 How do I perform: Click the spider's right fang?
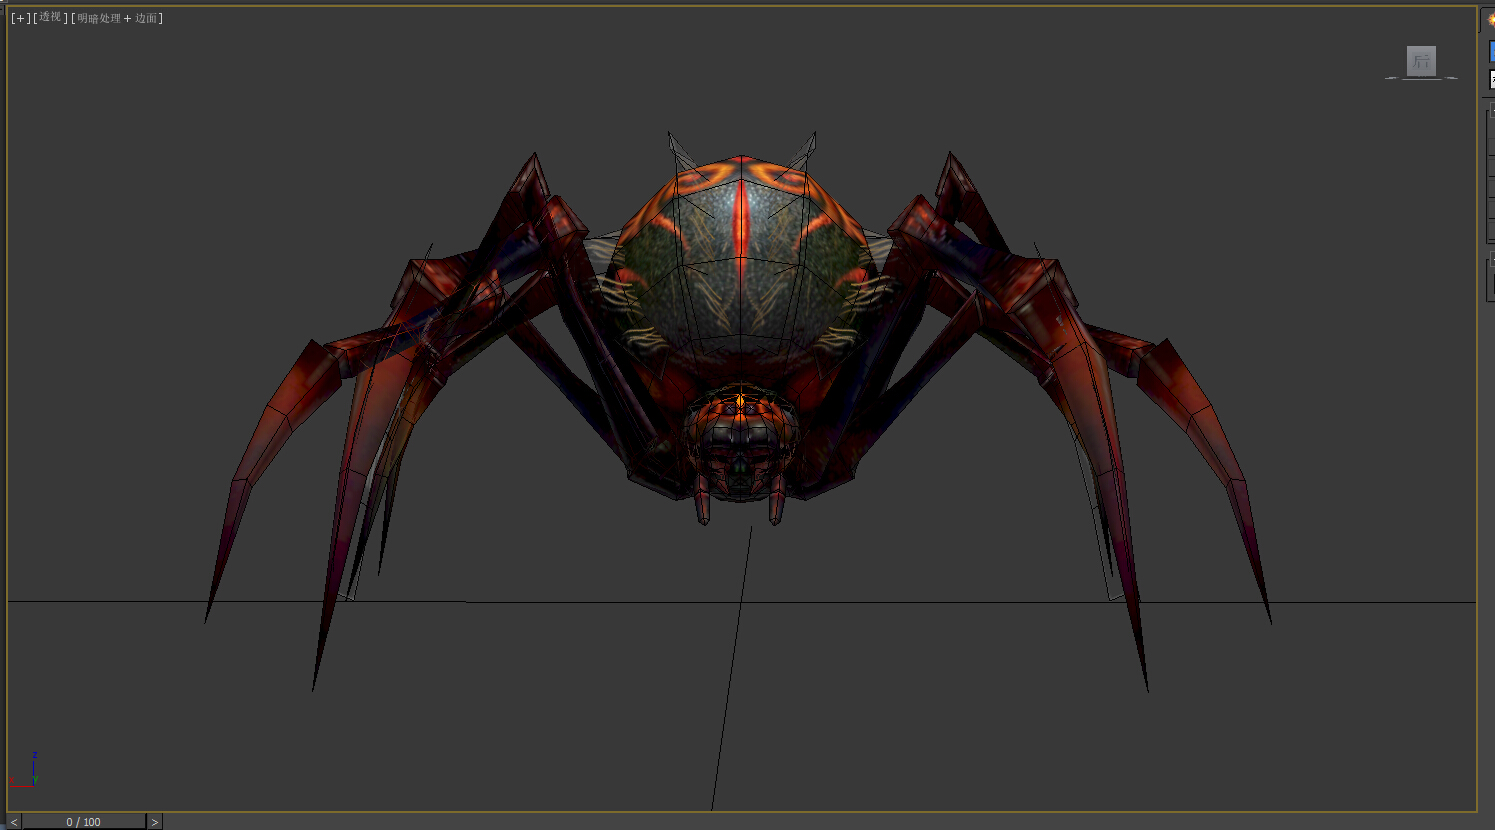(777, 505)
